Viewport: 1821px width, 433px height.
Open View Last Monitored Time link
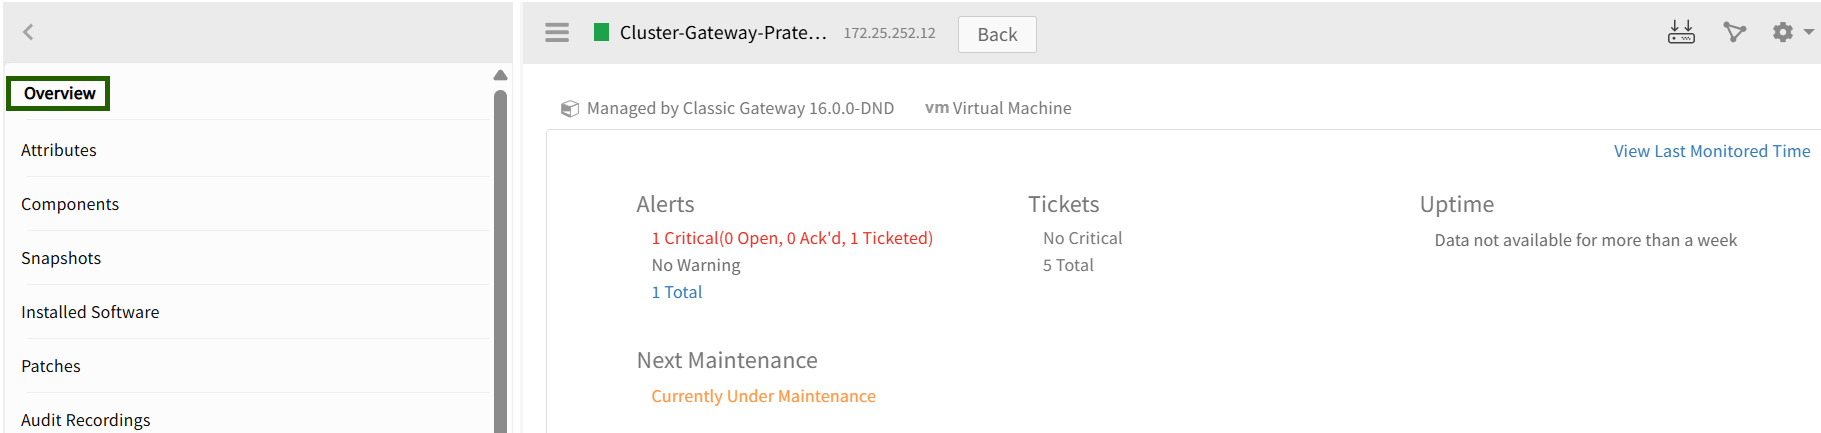(x=1711, y=151)
